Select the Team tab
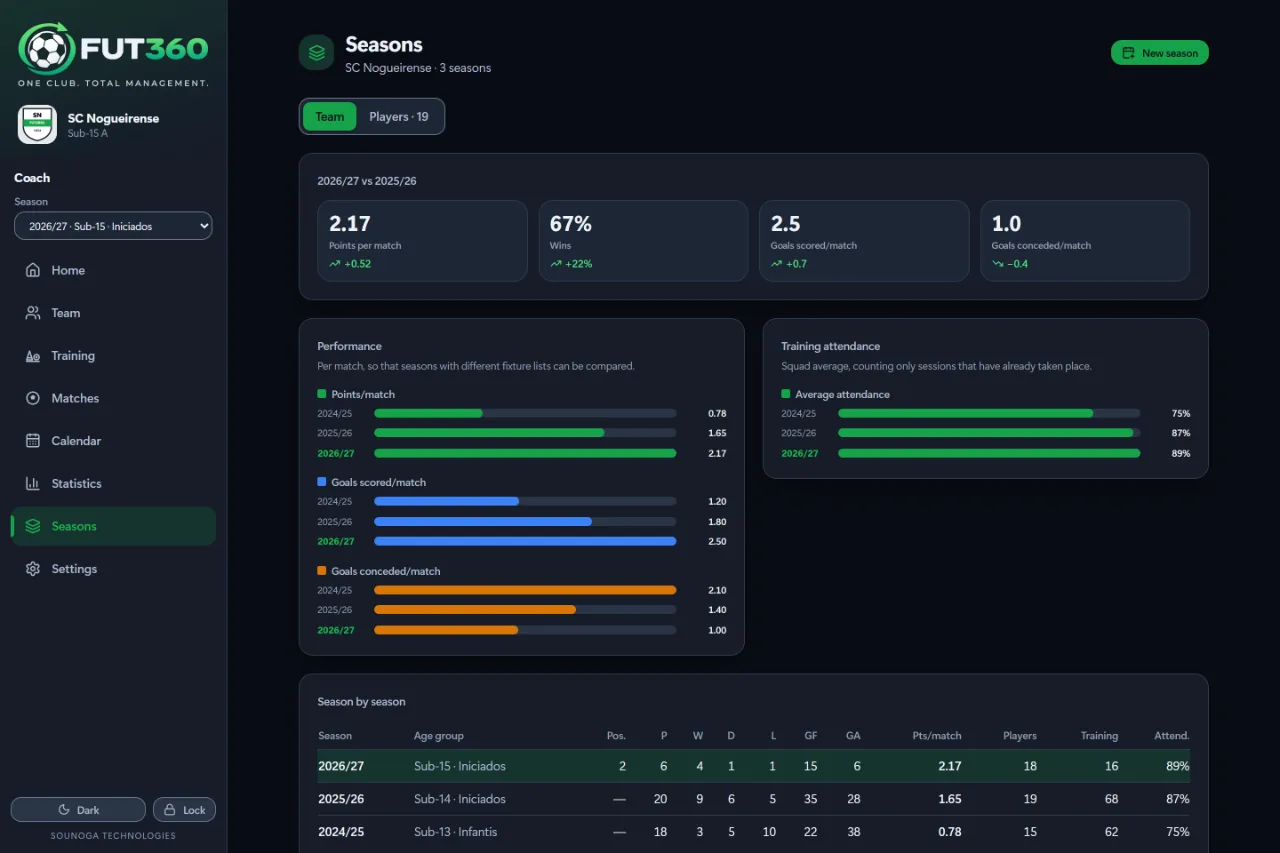 [x=329, y=116]
